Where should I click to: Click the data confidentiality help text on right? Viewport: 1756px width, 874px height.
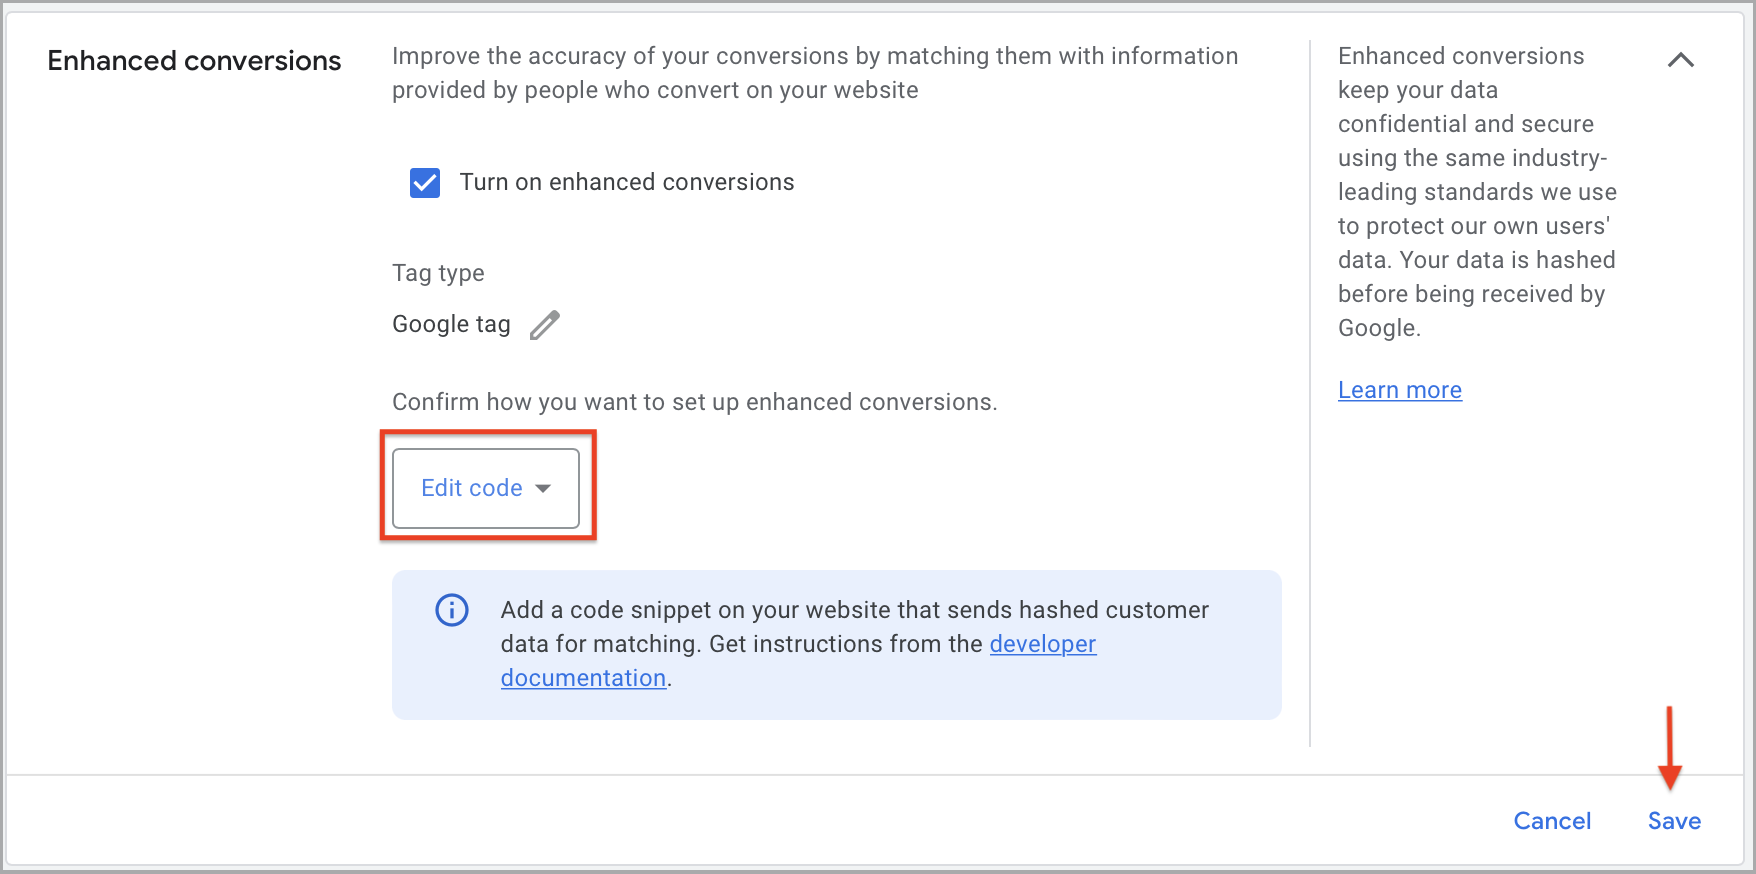click(1477, 192)
